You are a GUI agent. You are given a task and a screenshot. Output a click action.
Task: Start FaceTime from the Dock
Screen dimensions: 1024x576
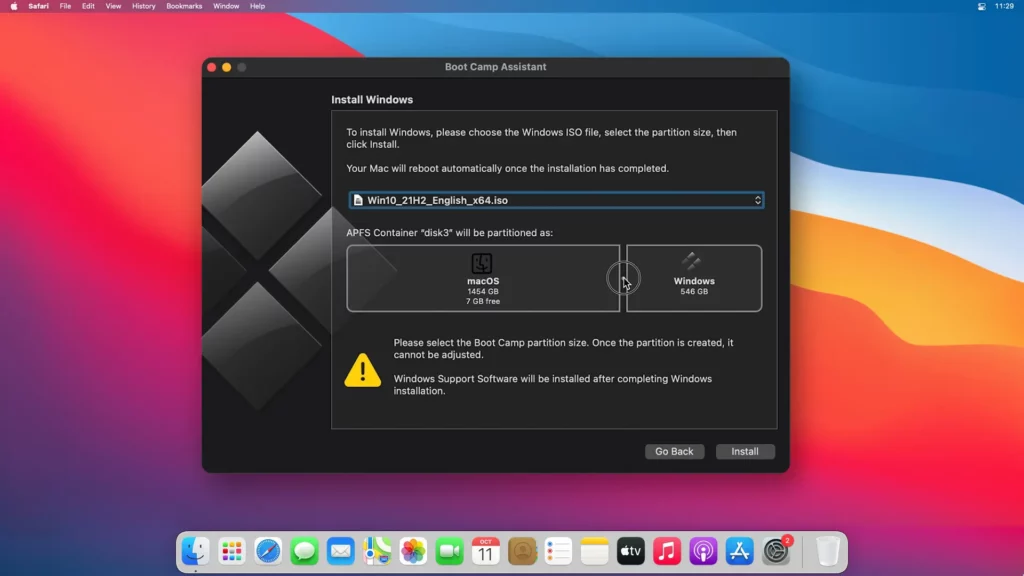pos(449,552)
